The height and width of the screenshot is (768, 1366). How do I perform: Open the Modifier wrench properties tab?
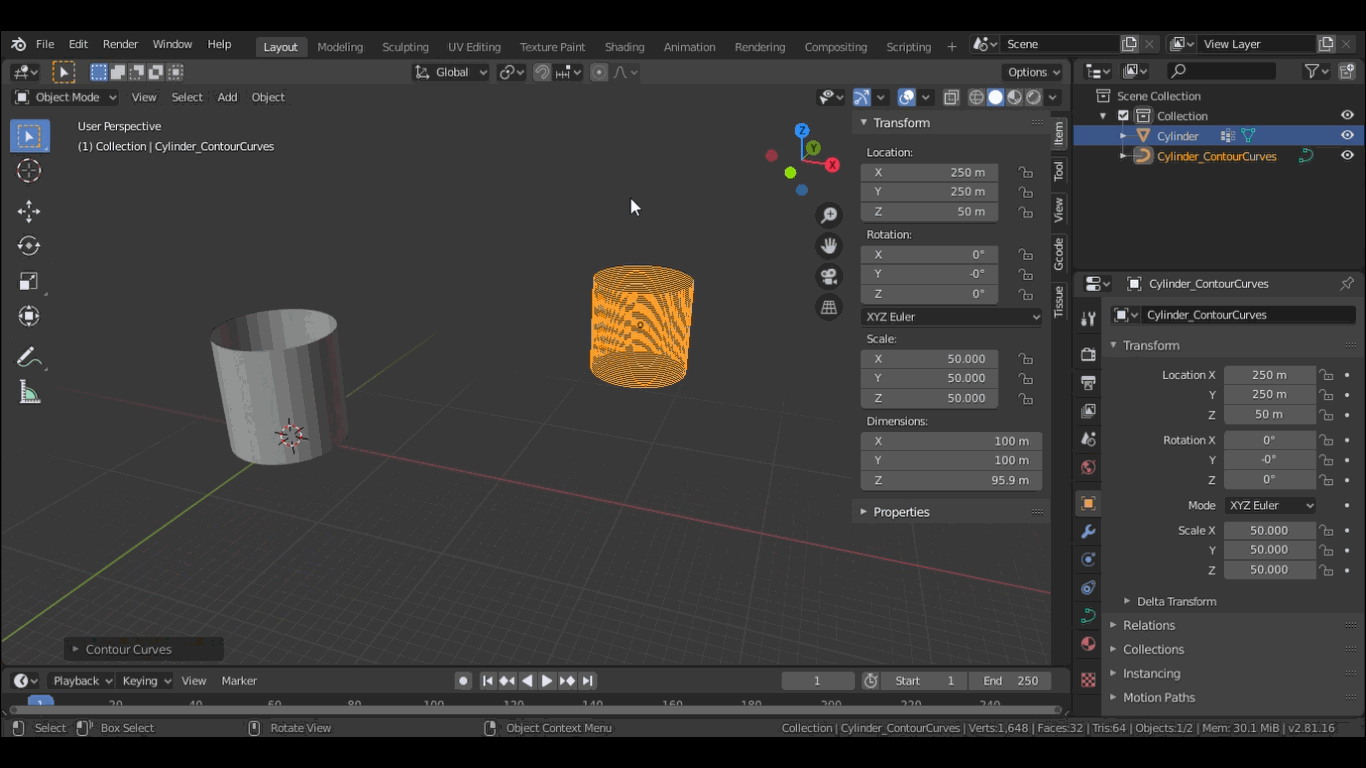(1089, 532)
